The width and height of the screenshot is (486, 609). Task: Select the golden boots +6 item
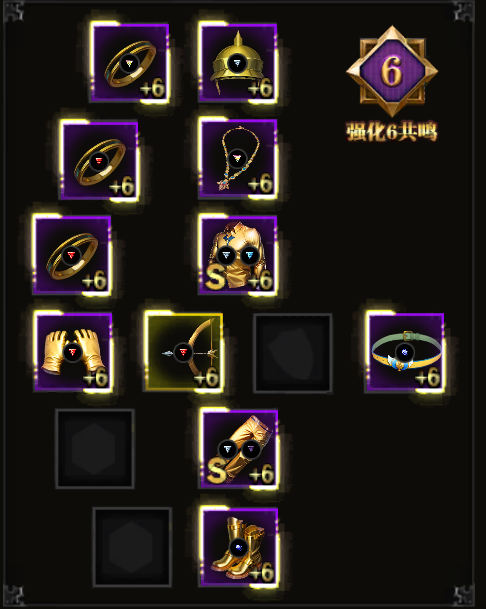pyautogui.click(x=239, y=546)
